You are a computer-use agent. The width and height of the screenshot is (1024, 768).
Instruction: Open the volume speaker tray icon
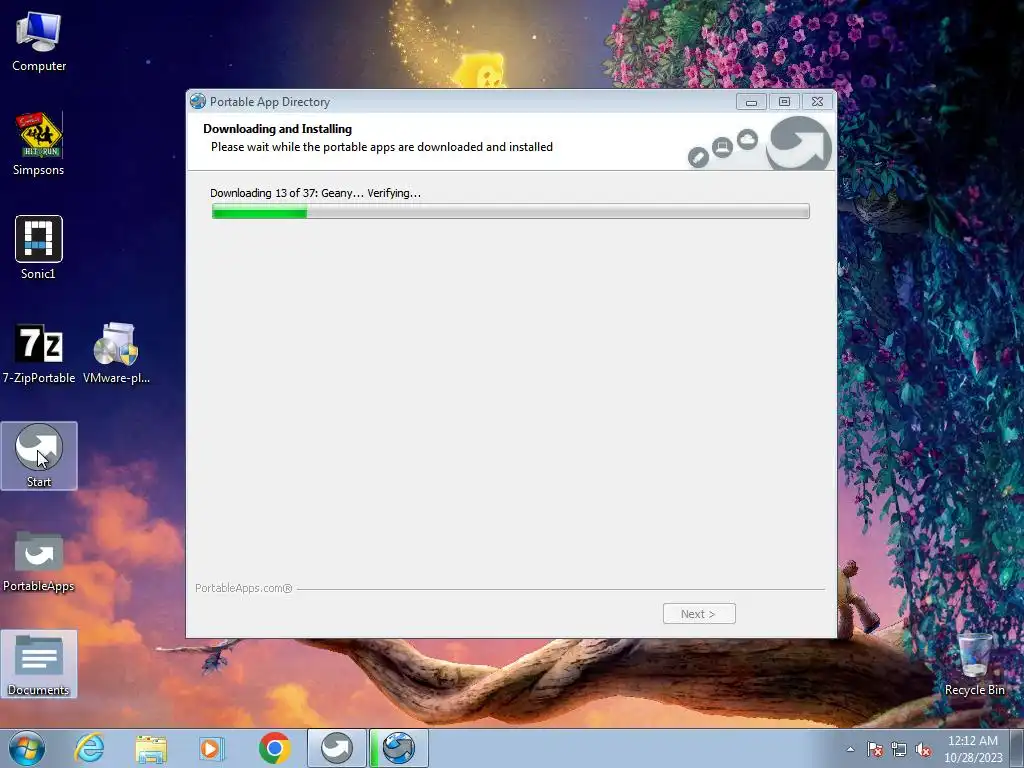click(923, 749)
